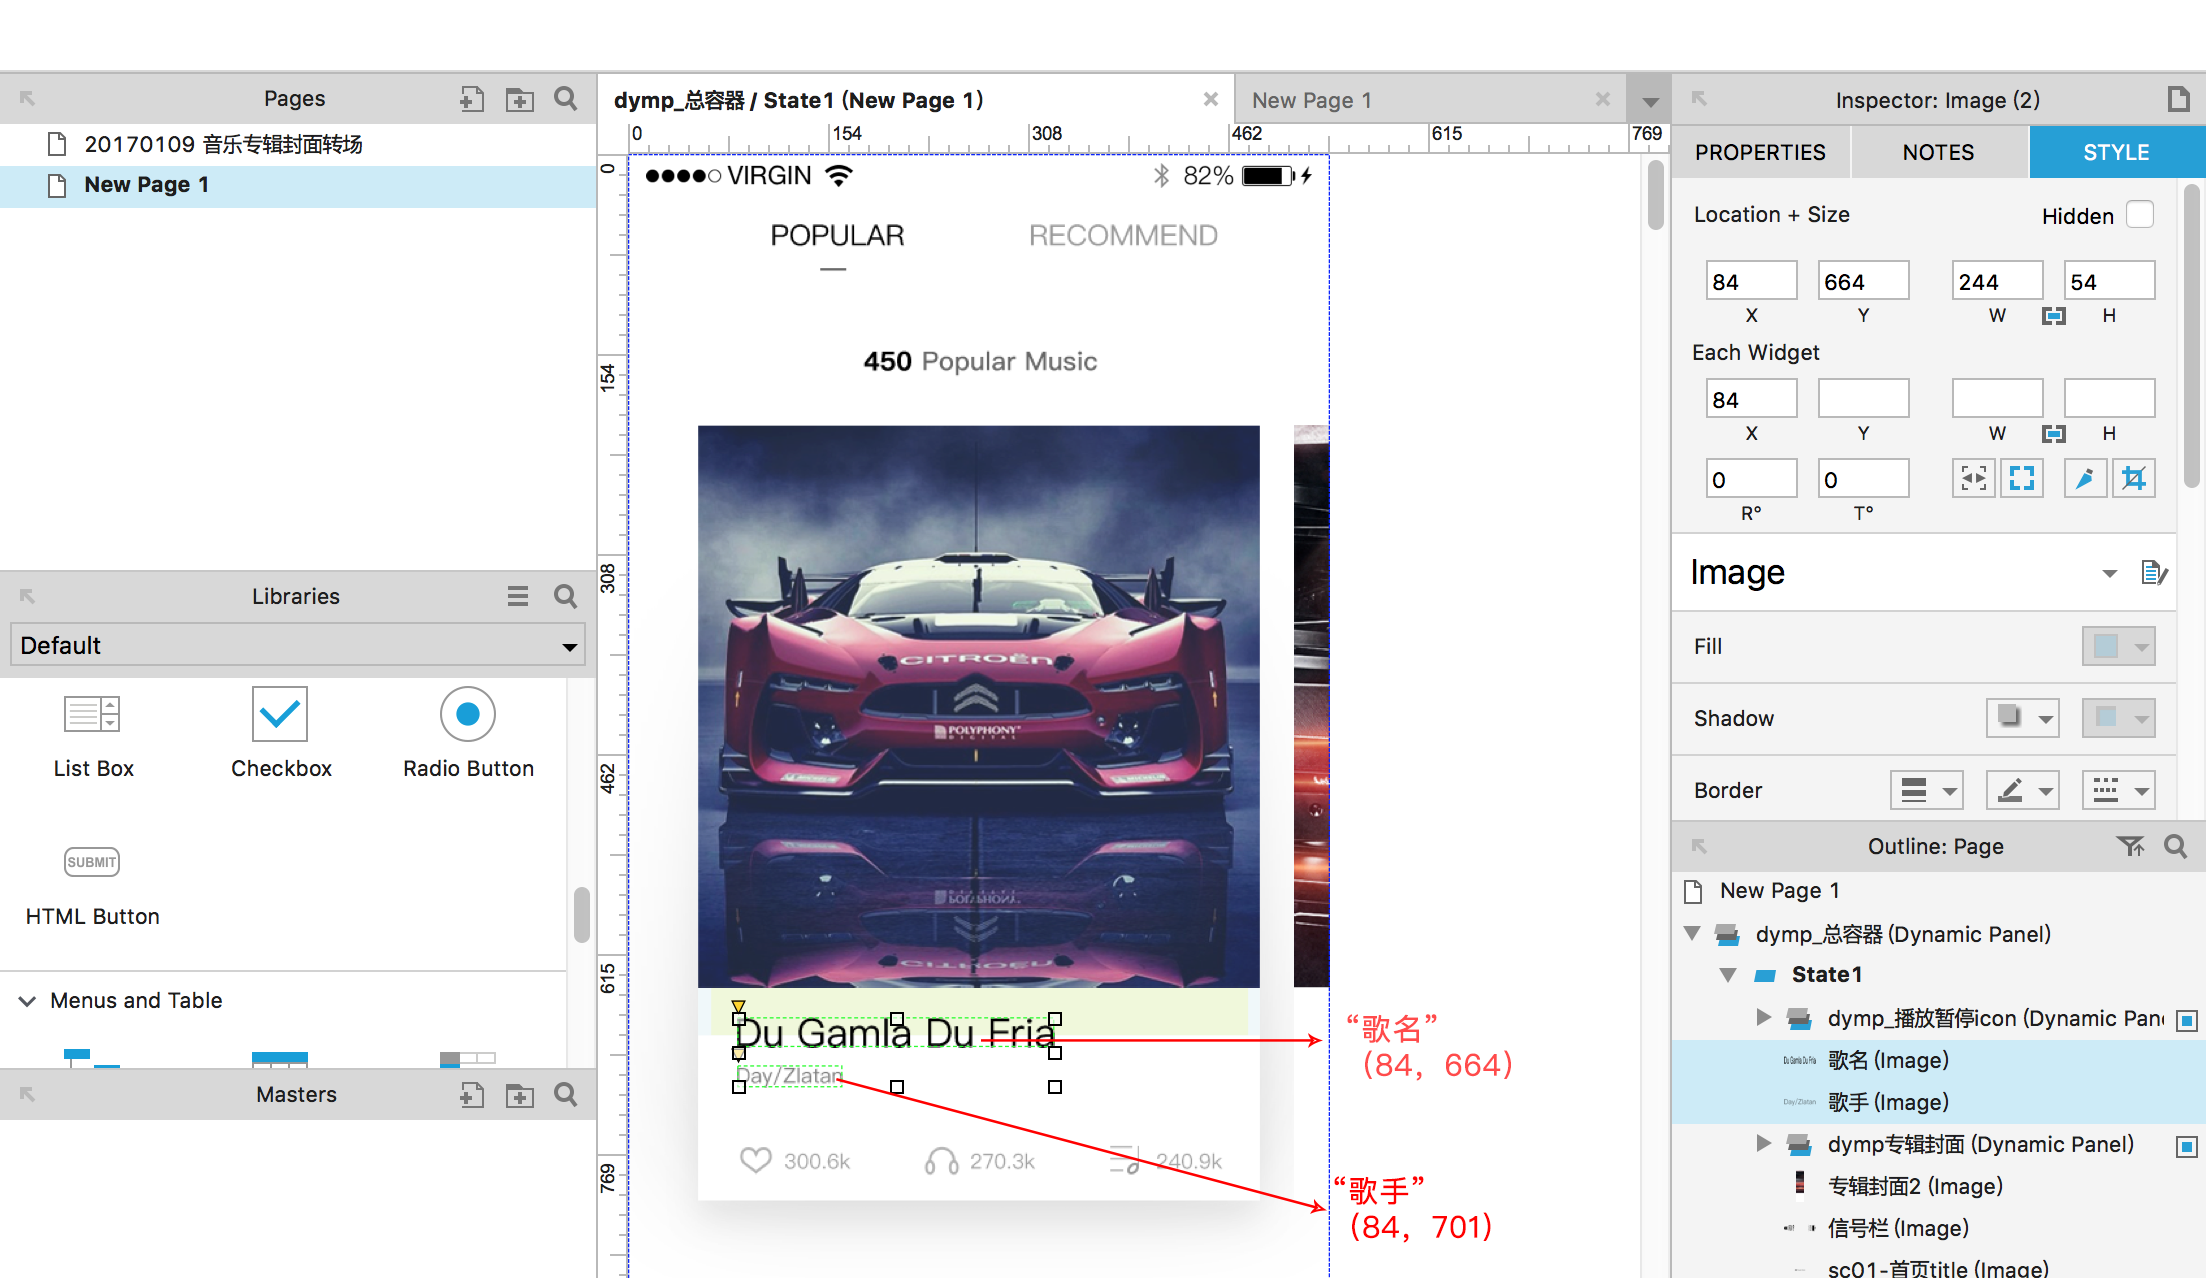Viewport: 2206px width, 1278px height.
Task: Click the Radio Button widget in Libraries
Action: click(467, 715)
